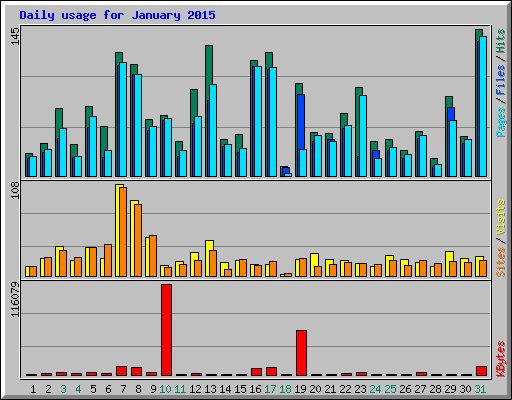Image resolution: width=512 pixels, height=400 pixels.
Task: Click the day 10 axis label
Action: click(165, 389)
